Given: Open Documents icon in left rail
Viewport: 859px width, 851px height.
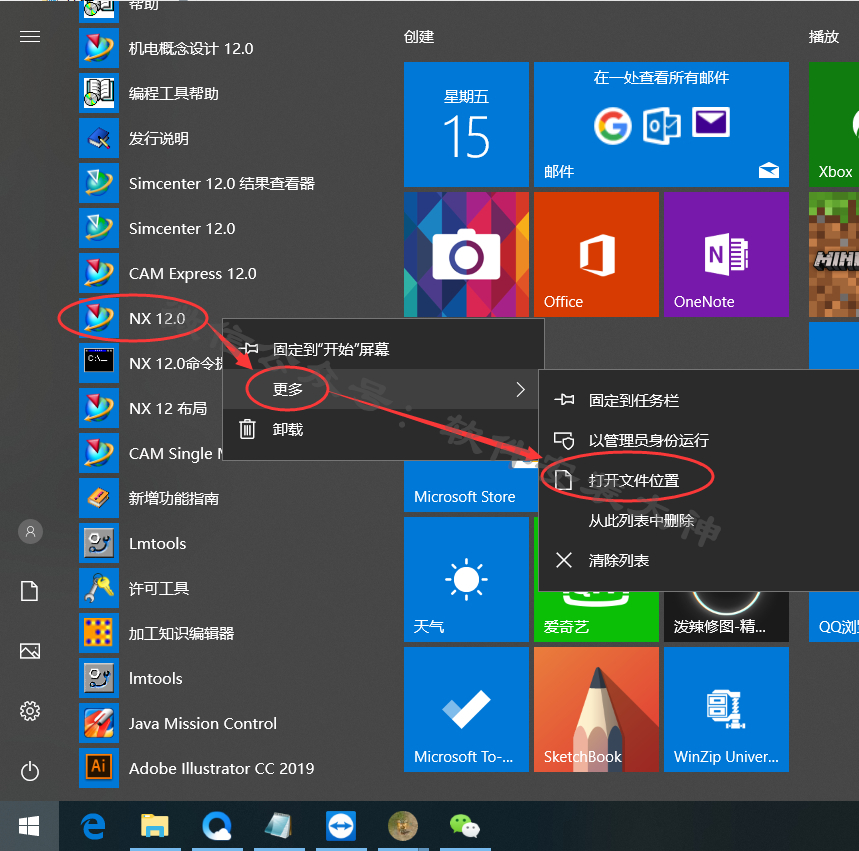Looking at the screenshot, I should (30, 591).
